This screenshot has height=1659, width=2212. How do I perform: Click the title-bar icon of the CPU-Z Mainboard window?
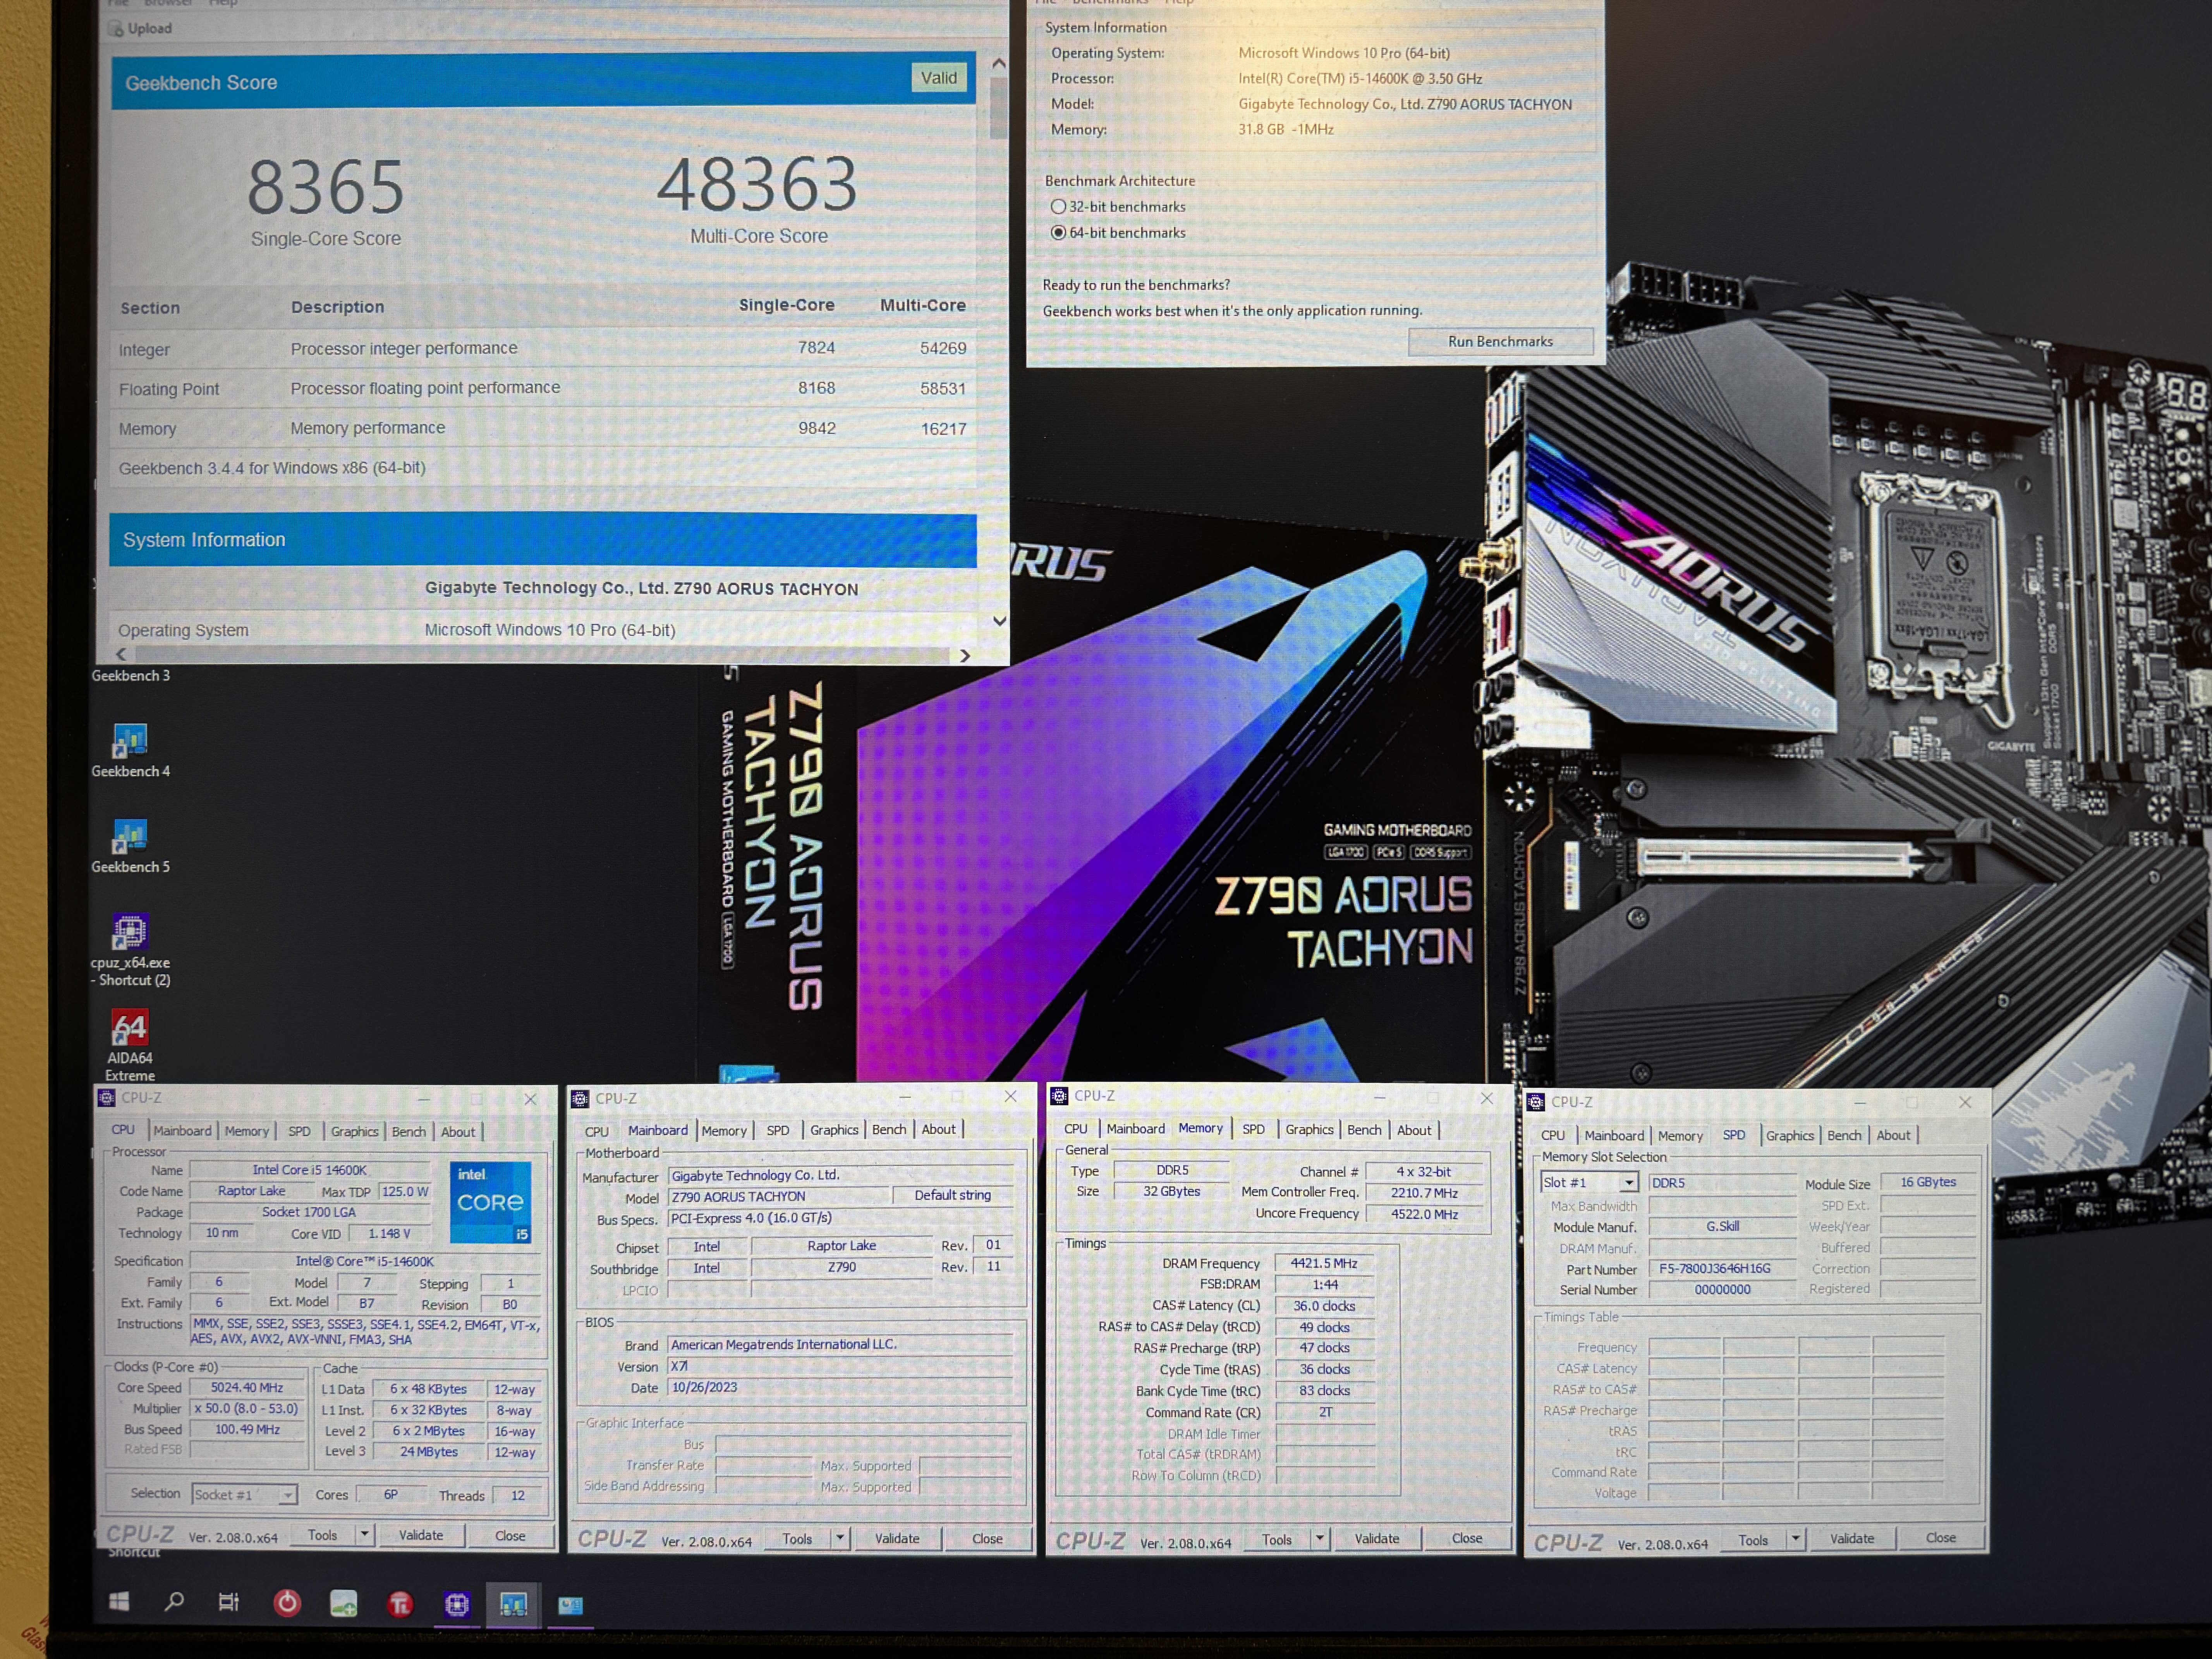coord(580,1099)
